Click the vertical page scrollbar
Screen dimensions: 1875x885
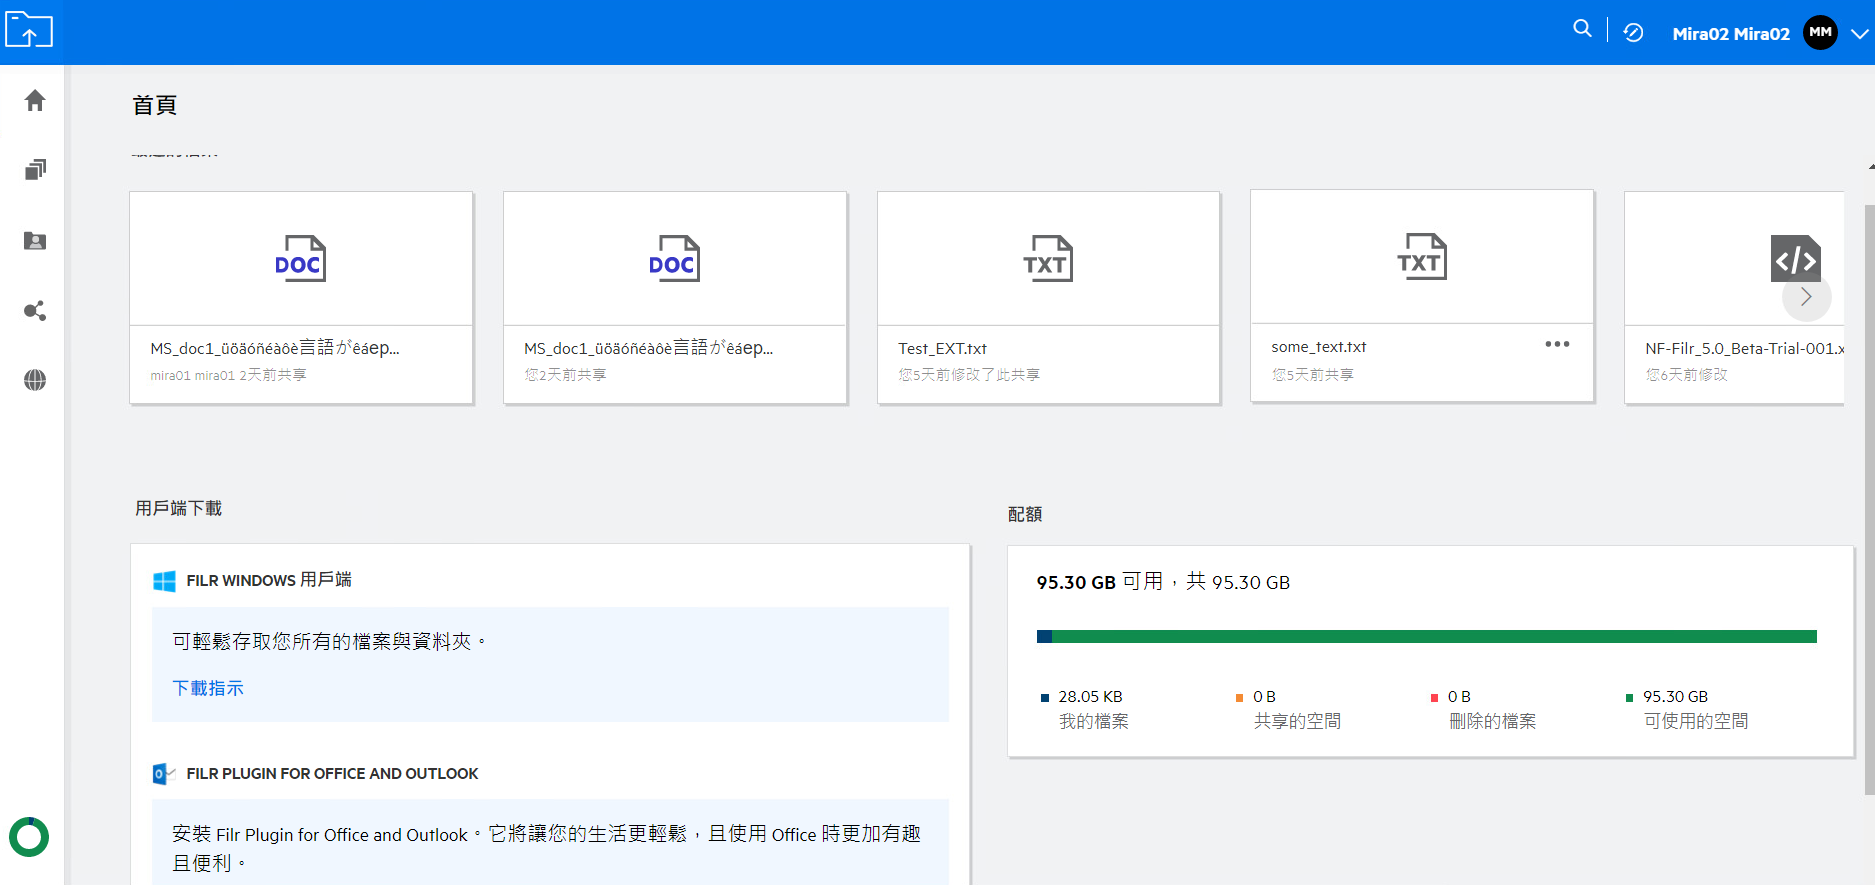(x=1869, y=500)
